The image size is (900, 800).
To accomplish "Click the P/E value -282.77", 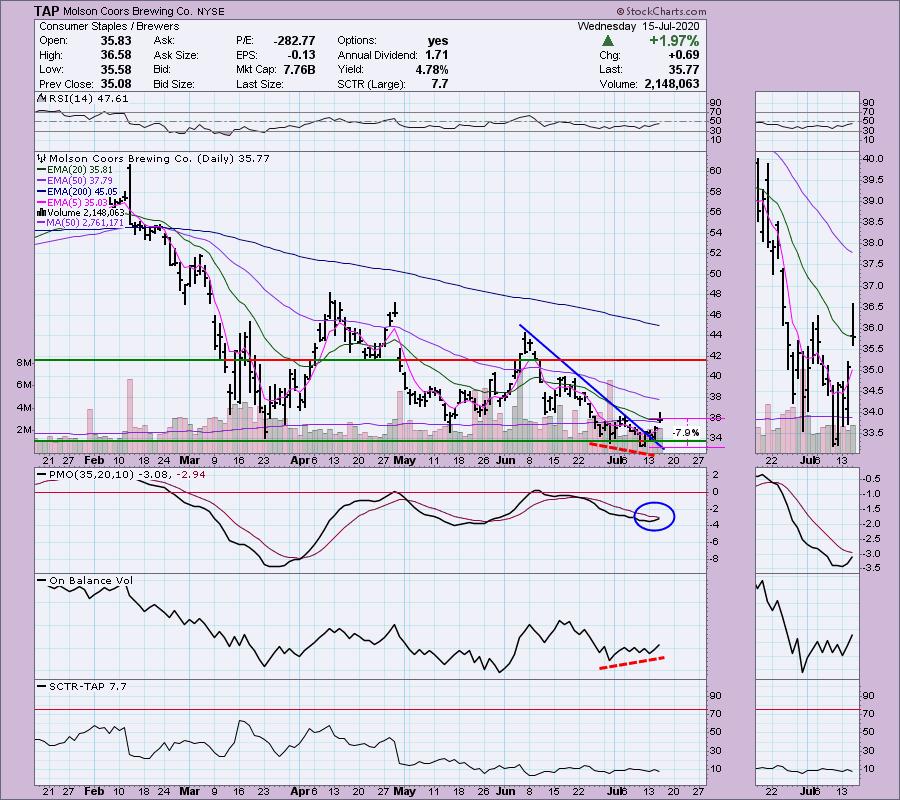I will (294, 41).
